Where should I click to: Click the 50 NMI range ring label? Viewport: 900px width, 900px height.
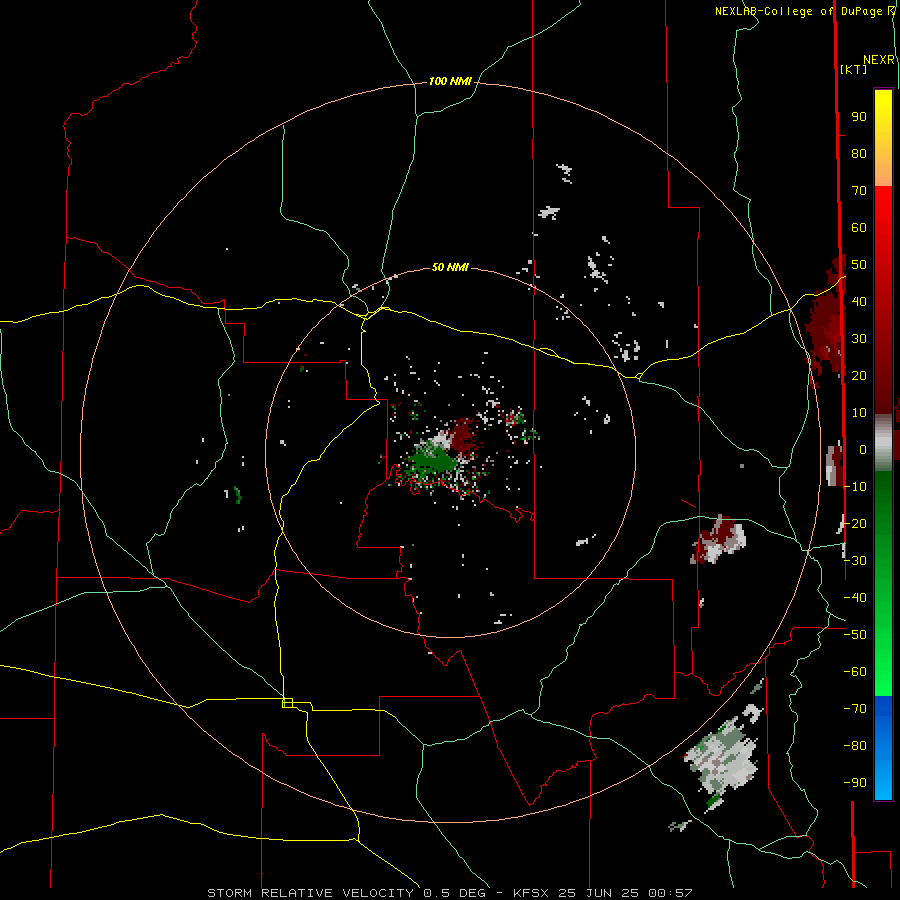(450, 267)
